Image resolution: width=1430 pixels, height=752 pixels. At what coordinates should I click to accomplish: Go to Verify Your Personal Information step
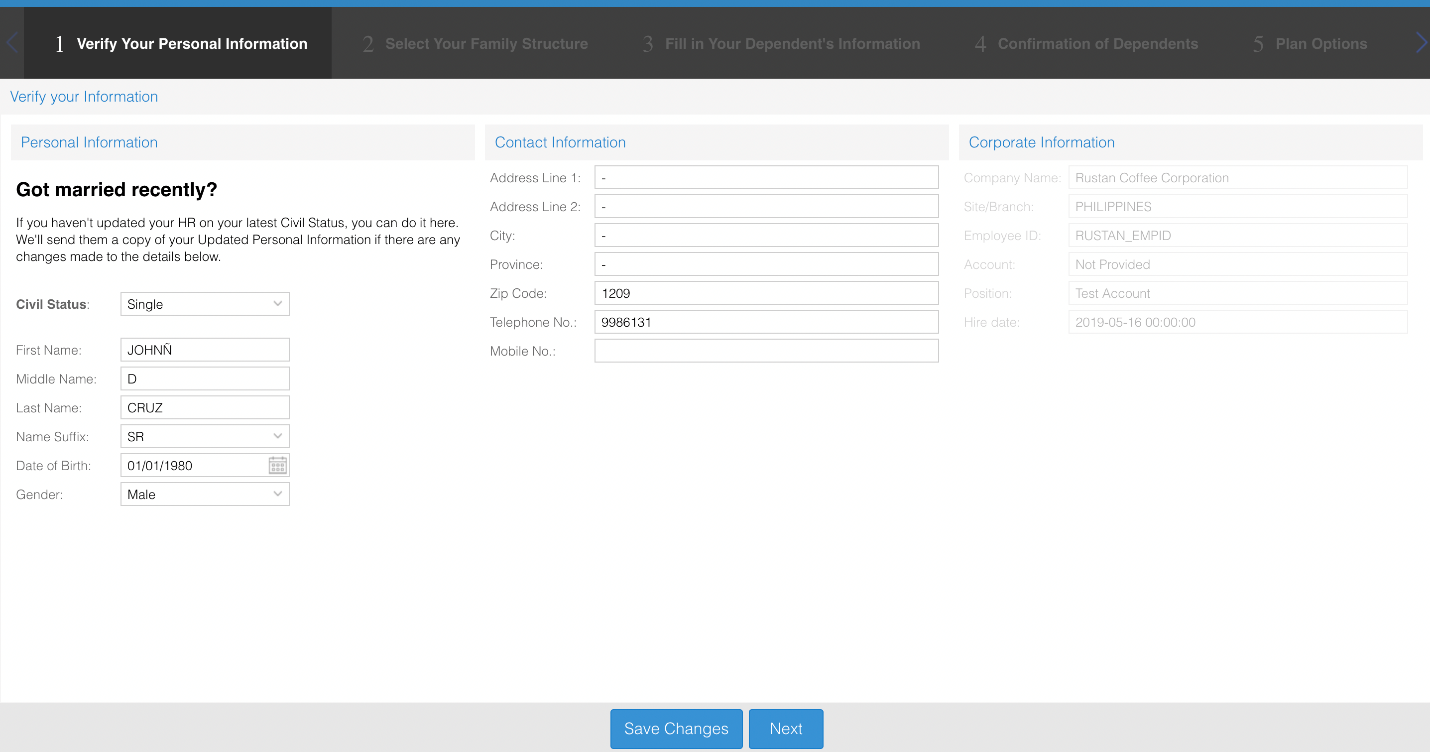(181, 44)
